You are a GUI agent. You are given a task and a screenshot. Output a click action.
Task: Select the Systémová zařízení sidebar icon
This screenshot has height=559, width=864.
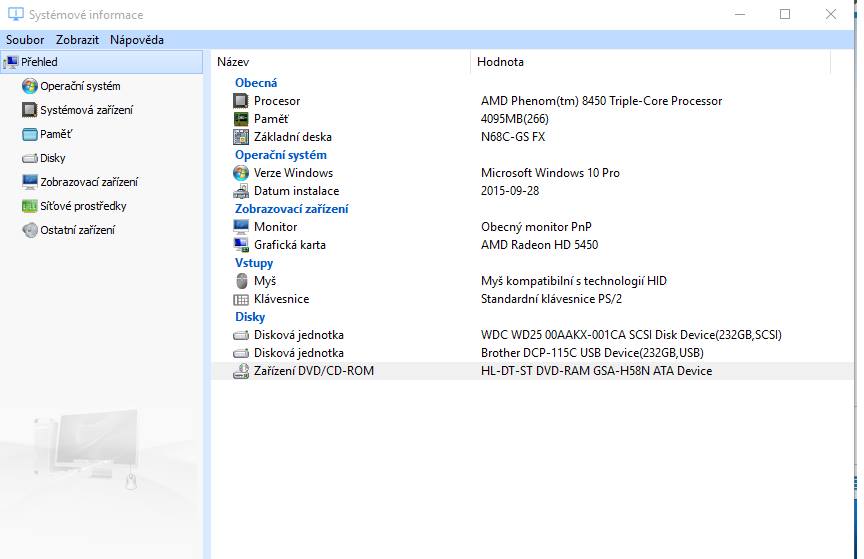(x=29, y=110)
